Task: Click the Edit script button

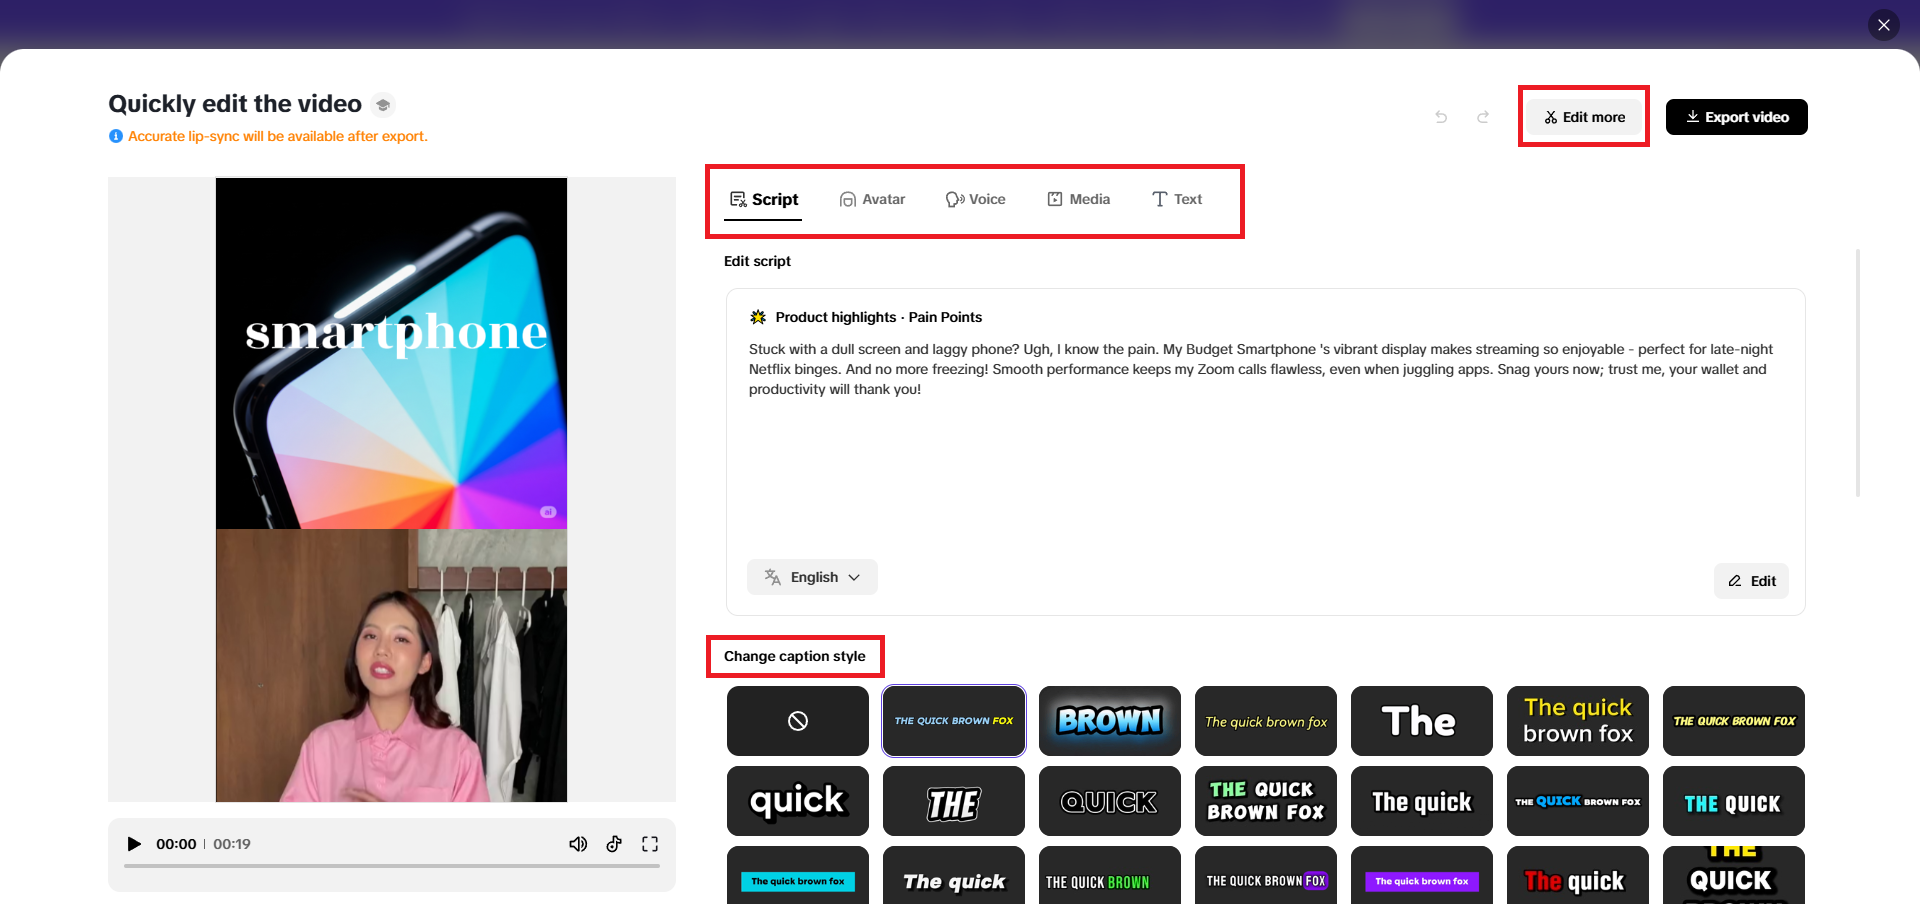Action: click(x=1752, y=581)
